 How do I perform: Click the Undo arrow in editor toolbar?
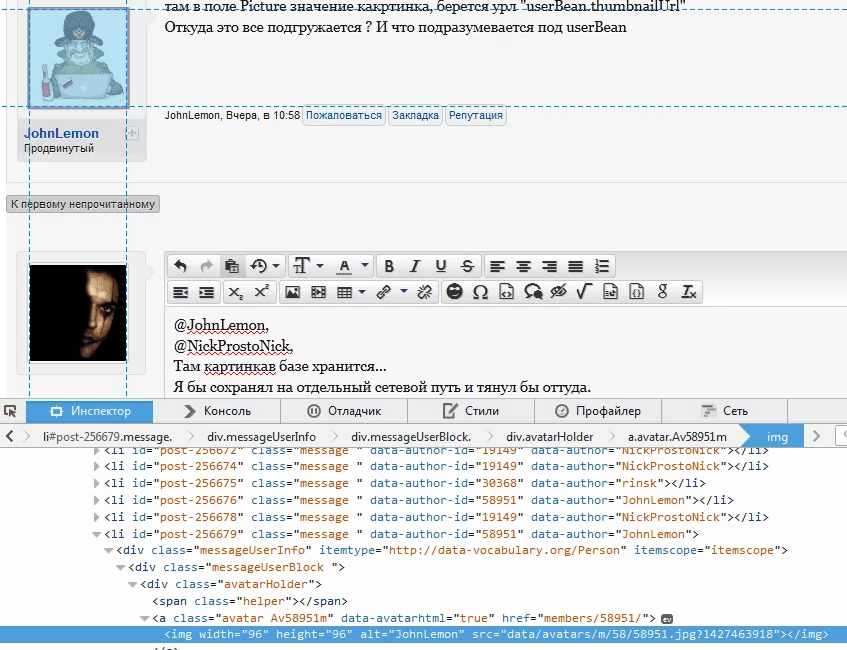coord(180,266)
